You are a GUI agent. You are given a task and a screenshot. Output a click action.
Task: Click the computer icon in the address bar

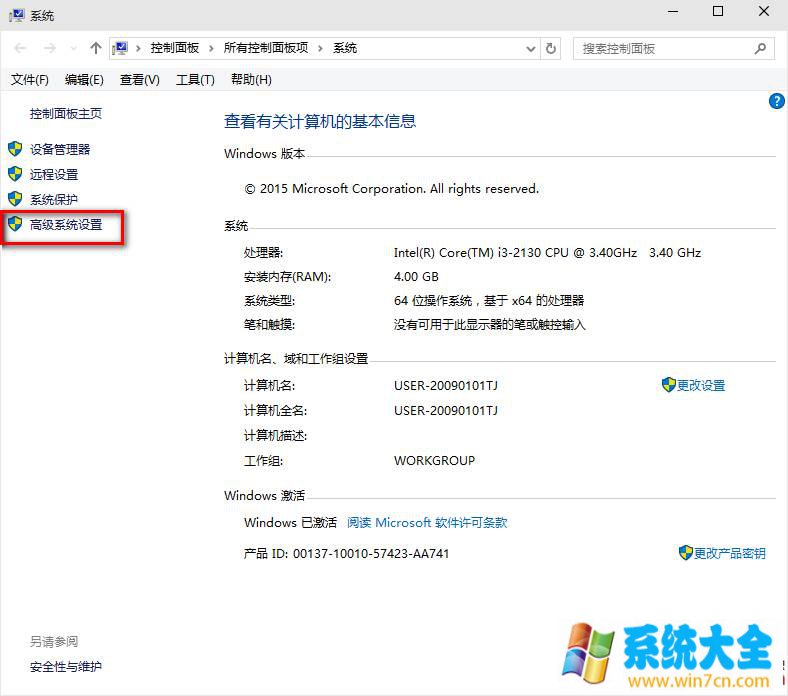coord(120,48)
